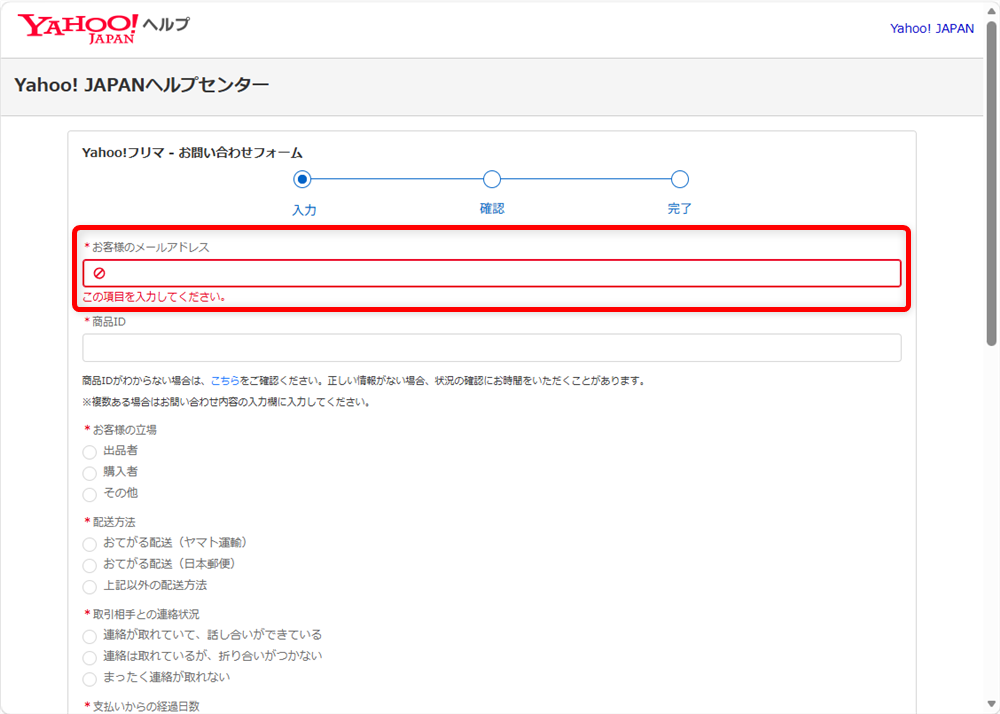Click the この項目を入力してください。 error message
The height and width of the screenshot is (714, 1000).
click(x=154, y=297)
